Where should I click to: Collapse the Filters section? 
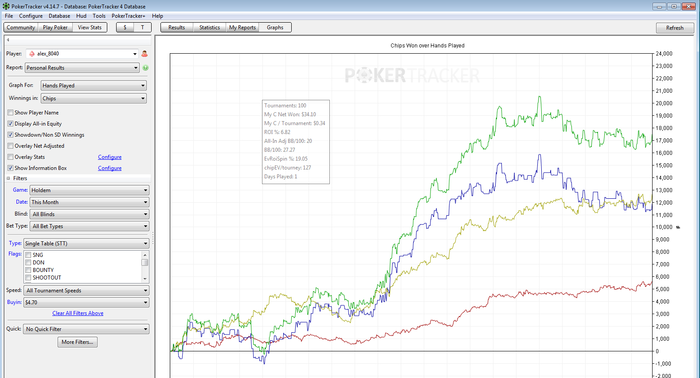(x=8, y=178)
